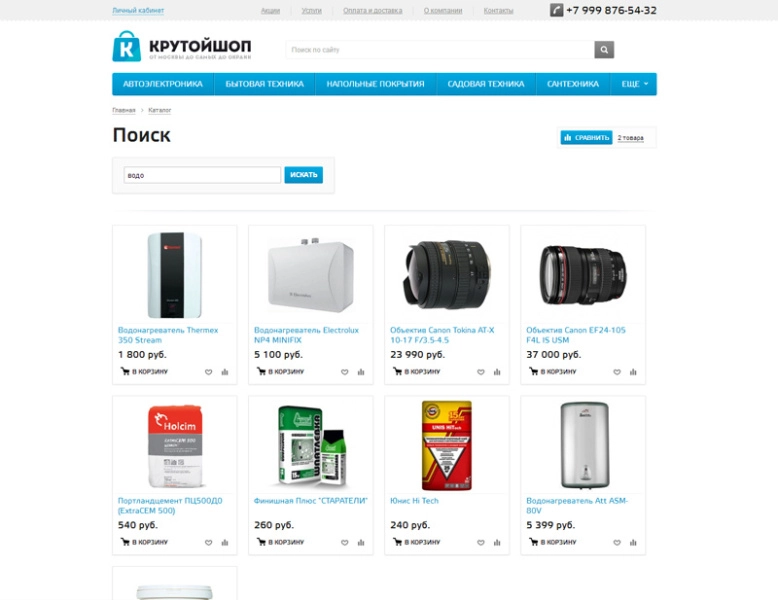Screen dimensions: 778x600
Task: Open the Electrolux water heater thumbnail
Action: coord(311,275)
